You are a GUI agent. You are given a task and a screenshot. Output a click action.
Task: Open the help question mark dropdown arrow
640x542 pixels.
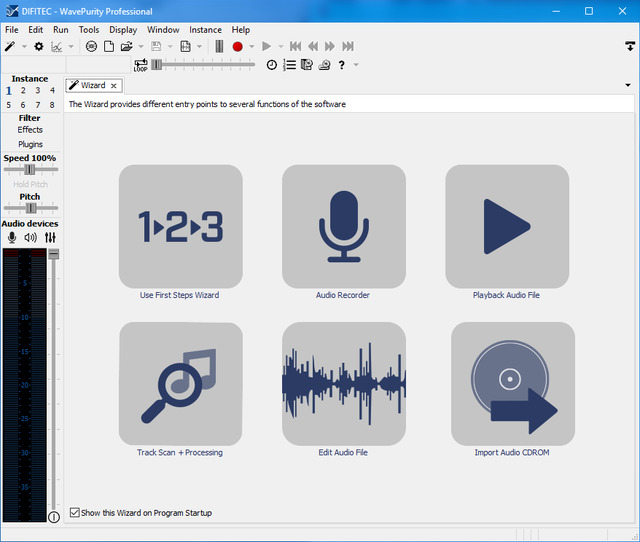tap(356, 65)
